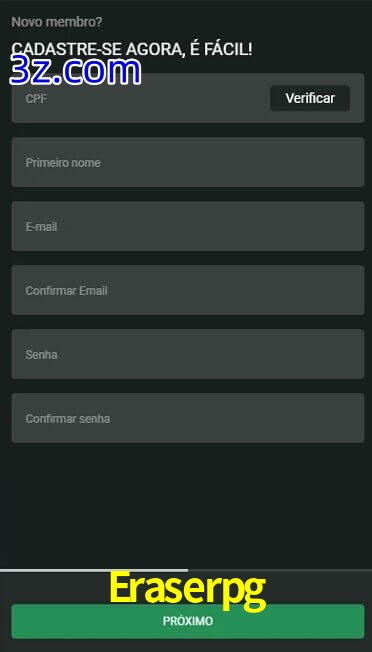372x652 pixels.
Task: Click the unfilled part of the progress bar
Action: pos(280,570)
